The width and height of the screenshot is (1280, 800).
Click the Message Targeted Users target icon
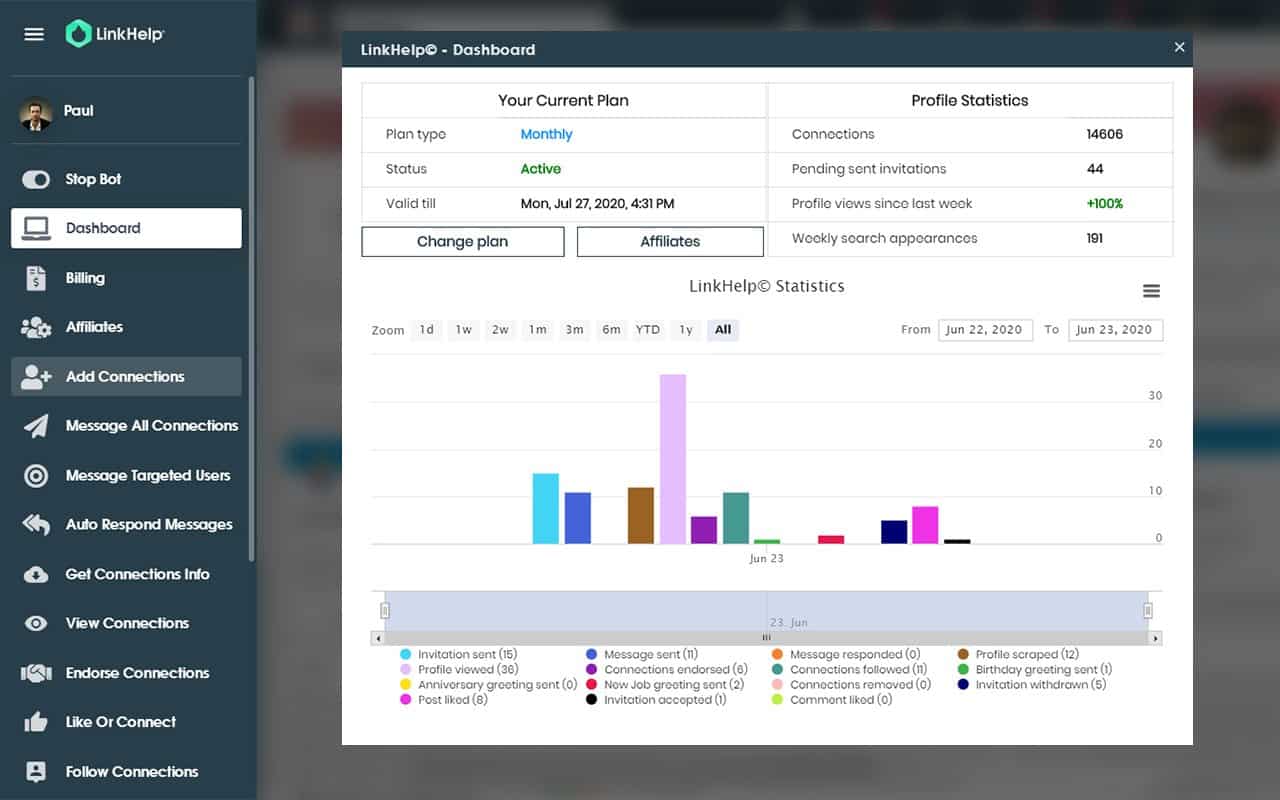click(x=36, y=476)
